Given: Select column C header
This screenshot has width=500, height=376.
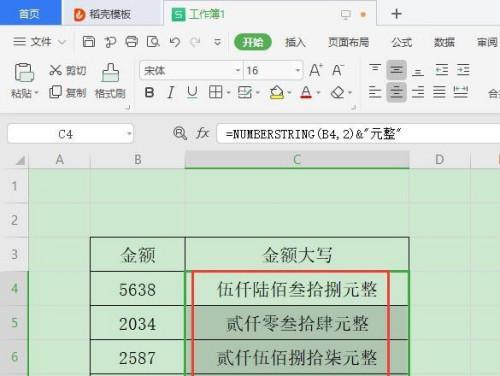Looking at the screenshot, I should 297,160.
